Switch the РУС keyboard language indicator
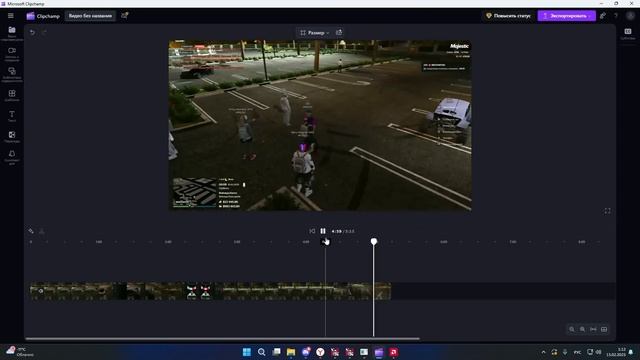The width and height of the screenshot is (640, 360). [x=577, y=352]
